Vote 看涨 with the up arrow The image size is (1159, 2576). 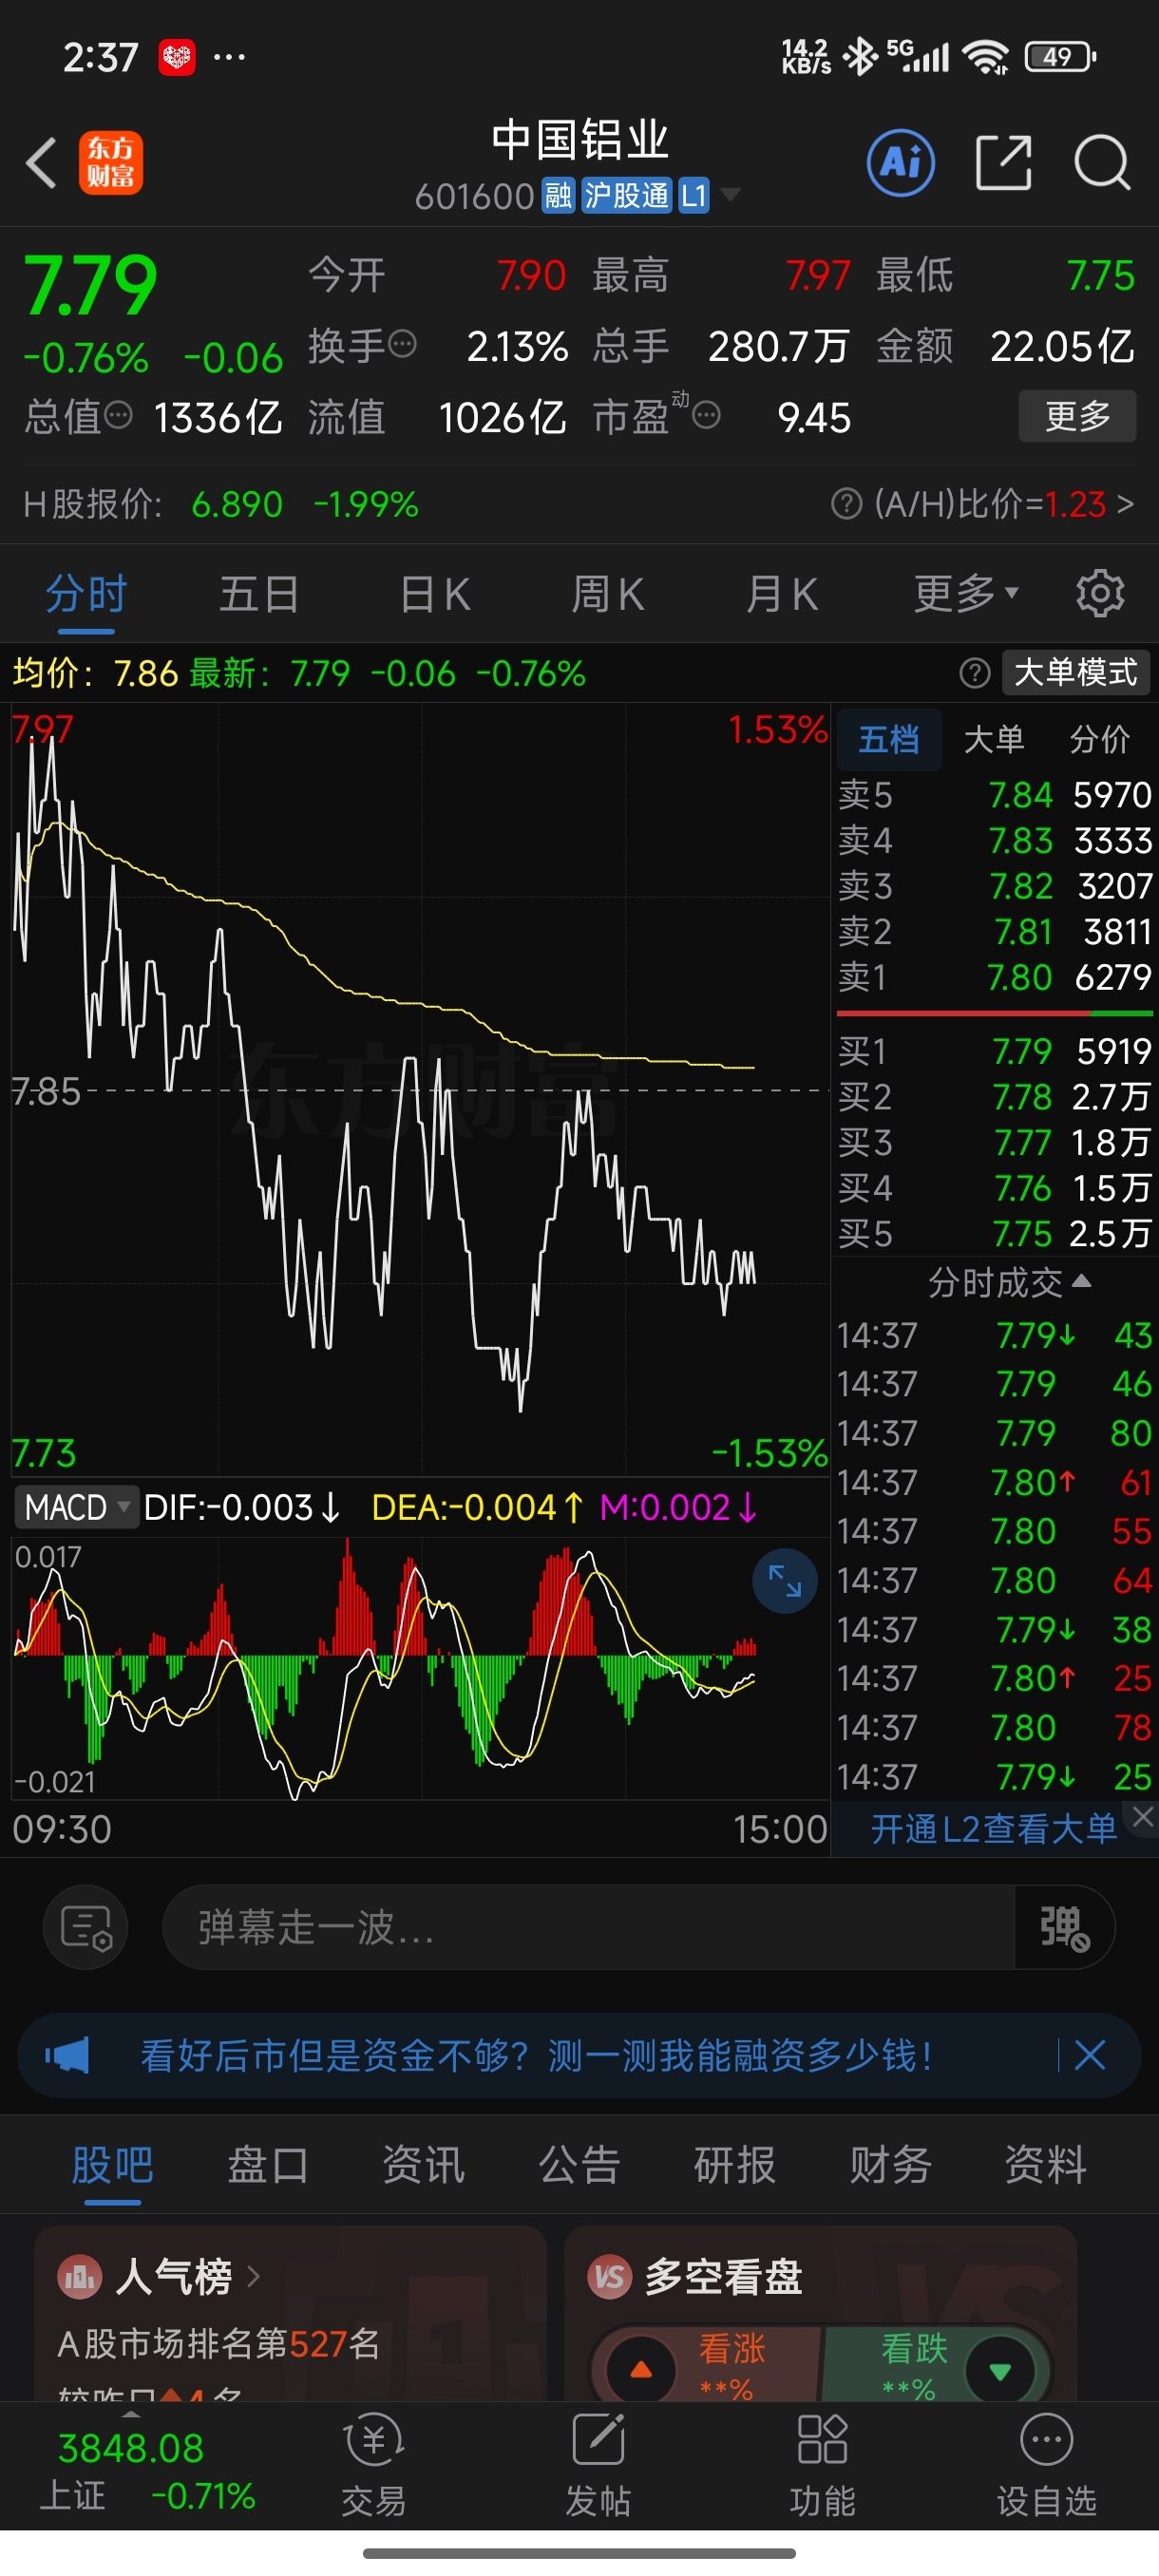tap(641, 2369)
